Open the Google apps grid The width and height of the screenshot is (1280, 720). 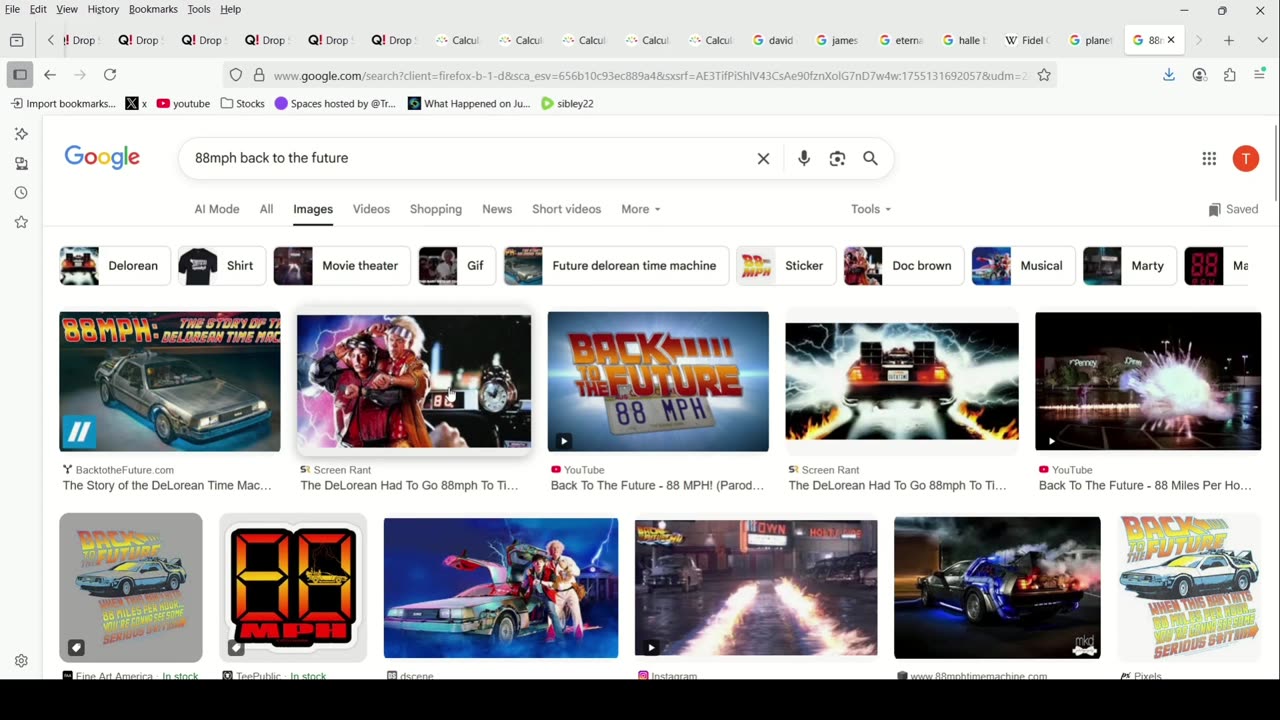(x=1209, y=158)
